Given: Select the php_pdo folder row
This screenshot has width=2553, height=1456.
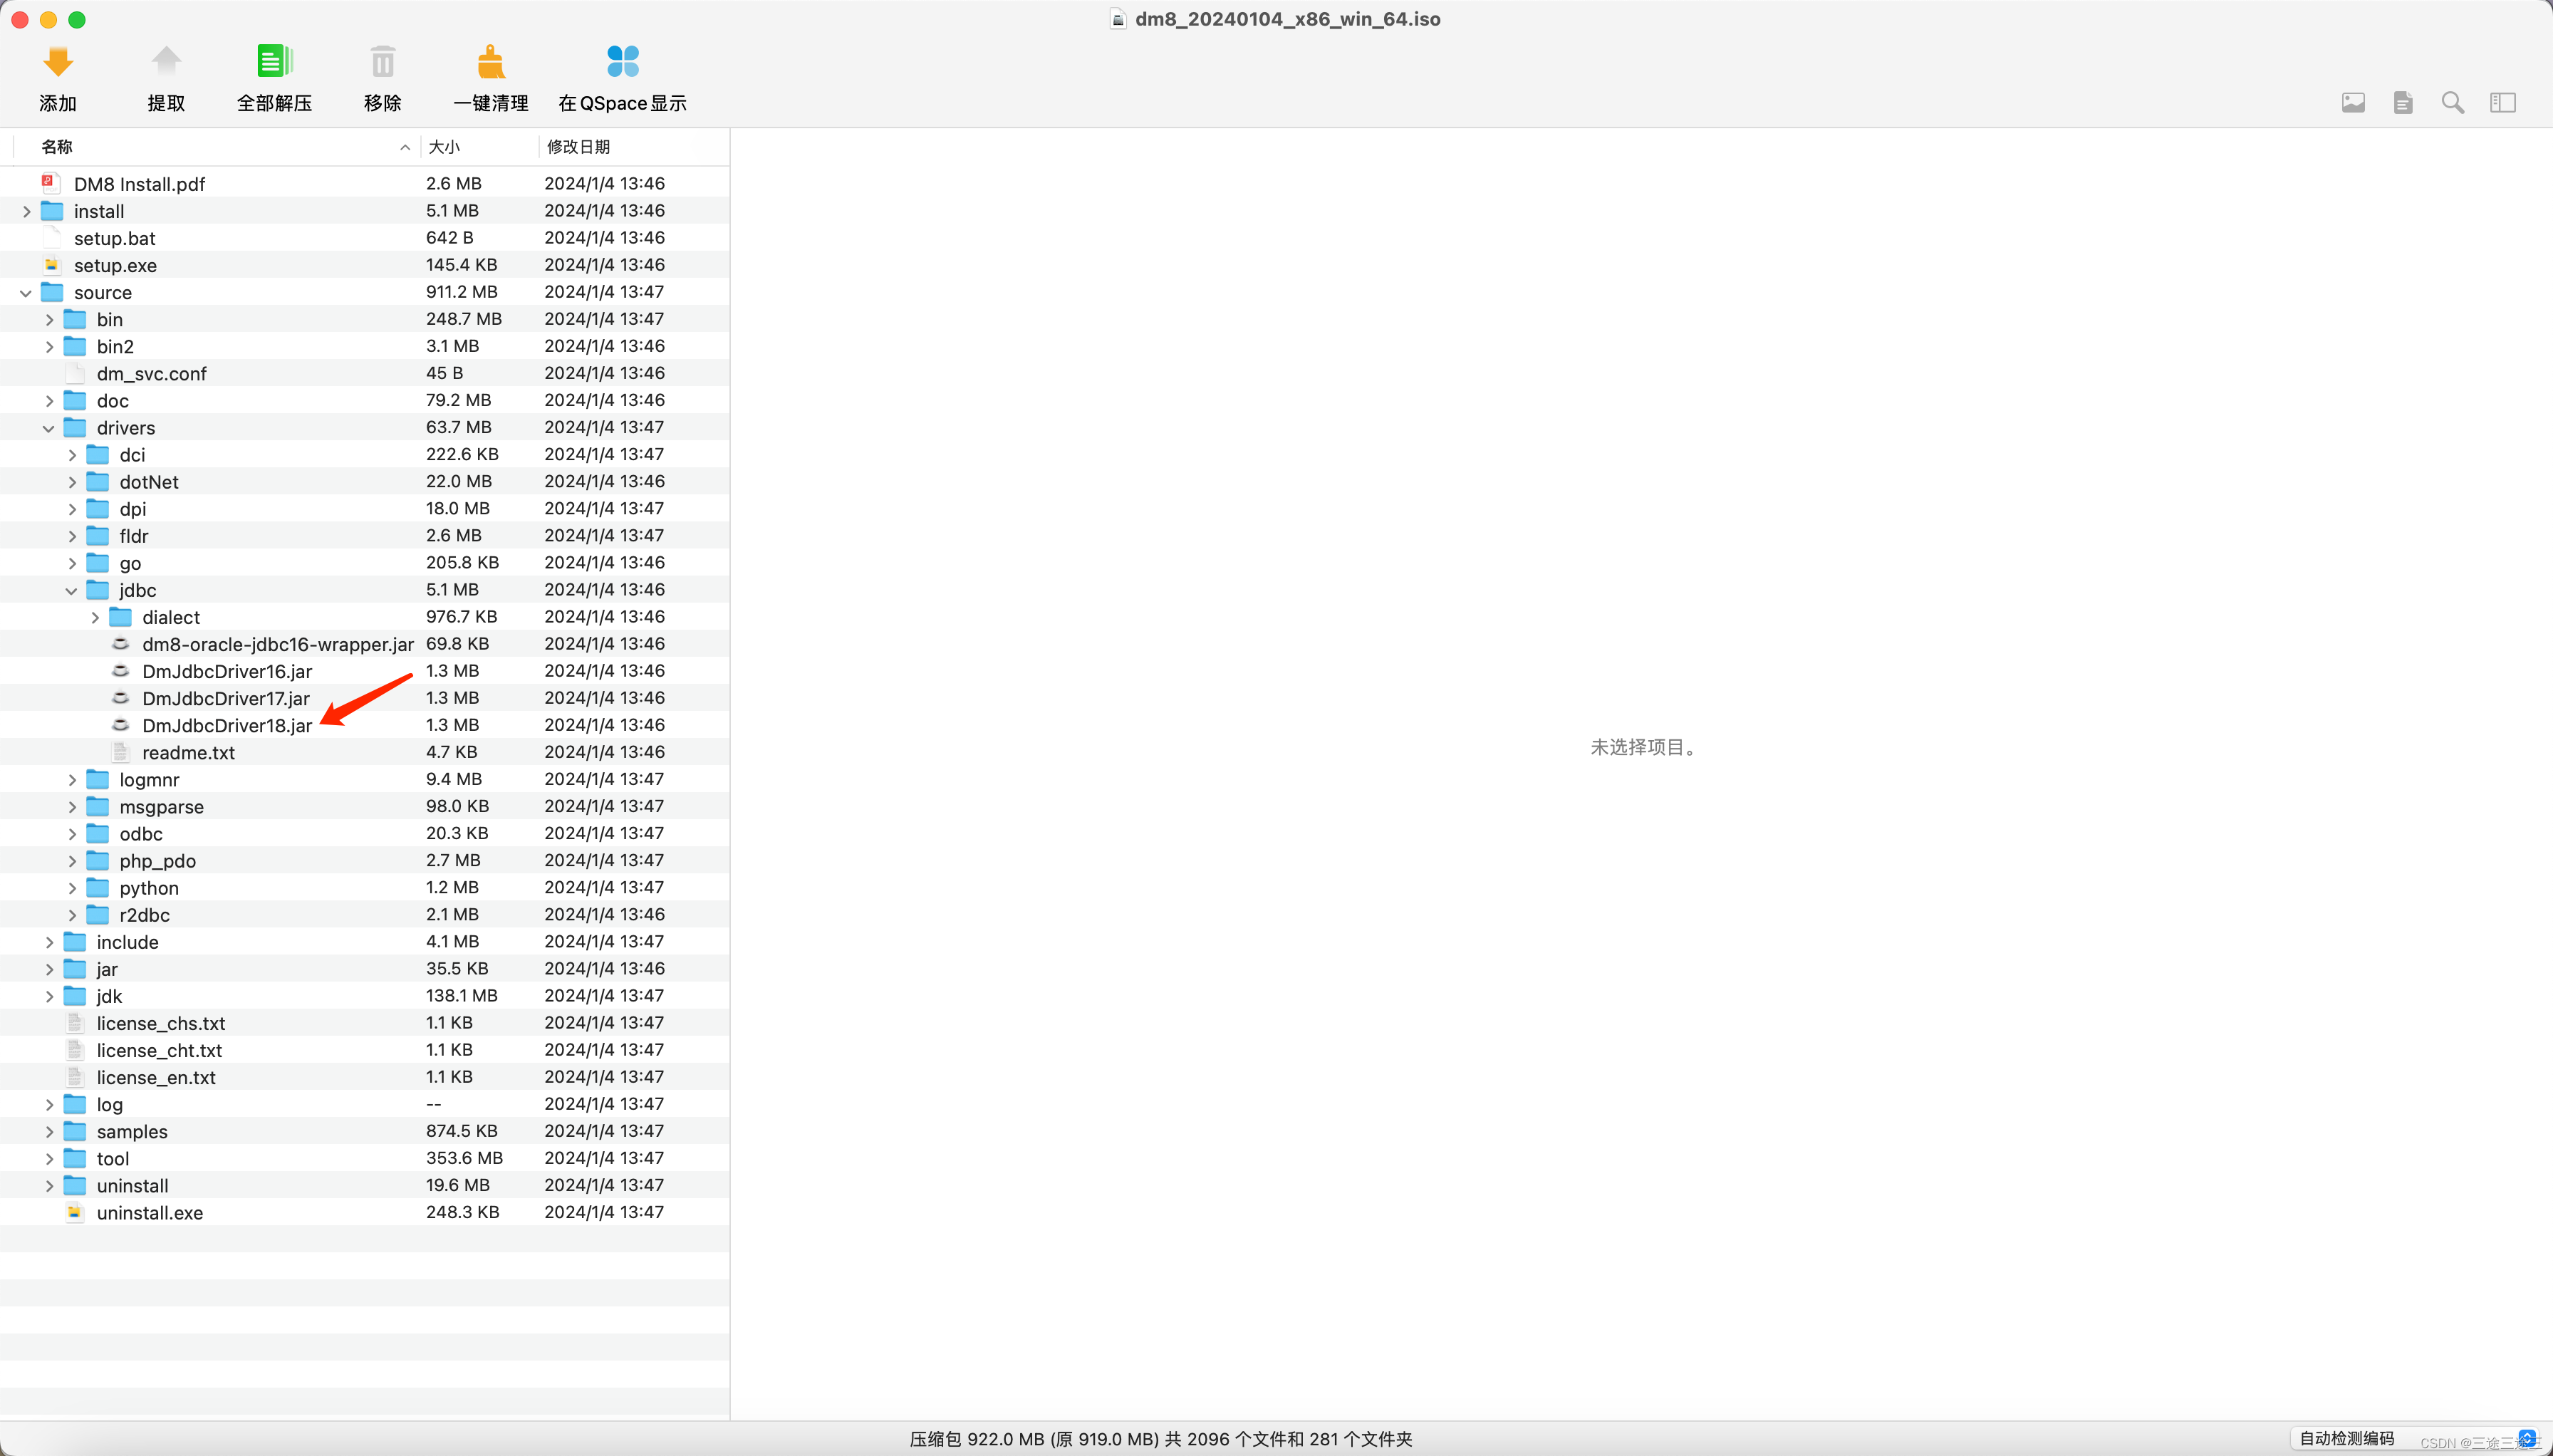Looking at the screenshot, I should point(364,860).
